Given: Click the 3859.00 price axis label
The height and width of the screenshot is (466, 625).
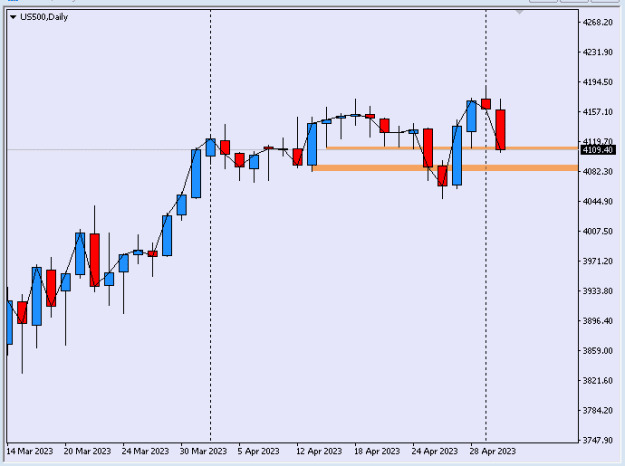Looking at the screenshot, I should (x=597, y=351).
